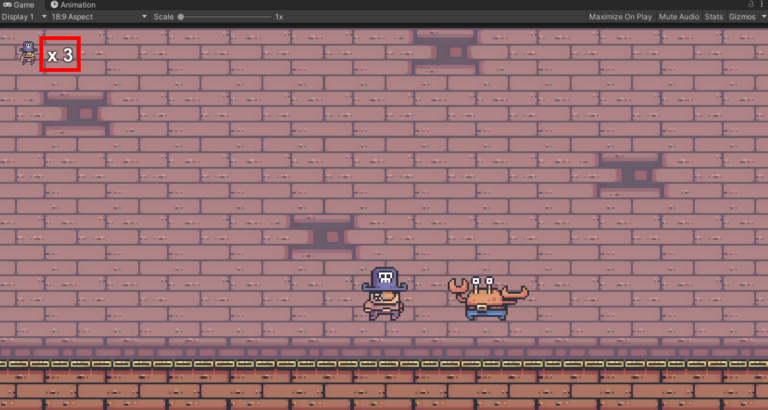Screen dimensions: 768x410
Task: Click the Scale slider handle
Action: [x=181, y=17]
